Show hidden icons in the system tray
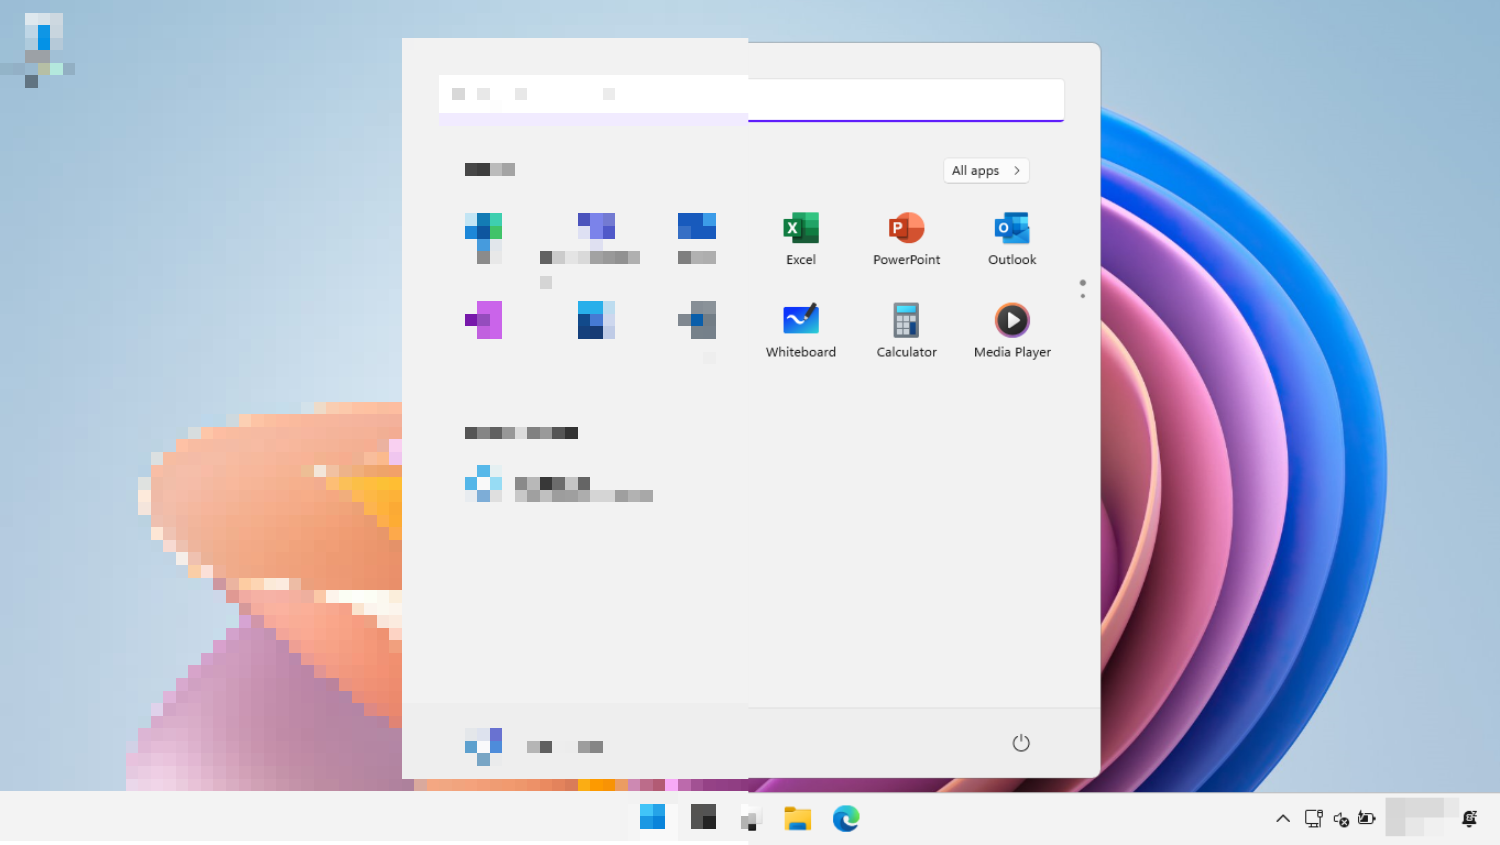 coord(1283,819)
